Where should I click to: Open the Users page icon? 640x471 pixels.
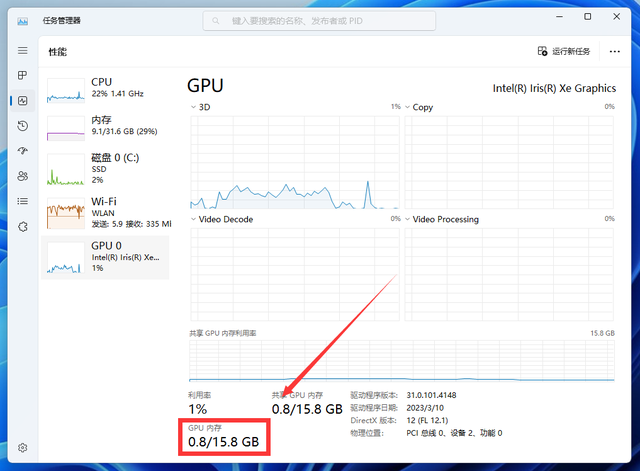point(22,176)
